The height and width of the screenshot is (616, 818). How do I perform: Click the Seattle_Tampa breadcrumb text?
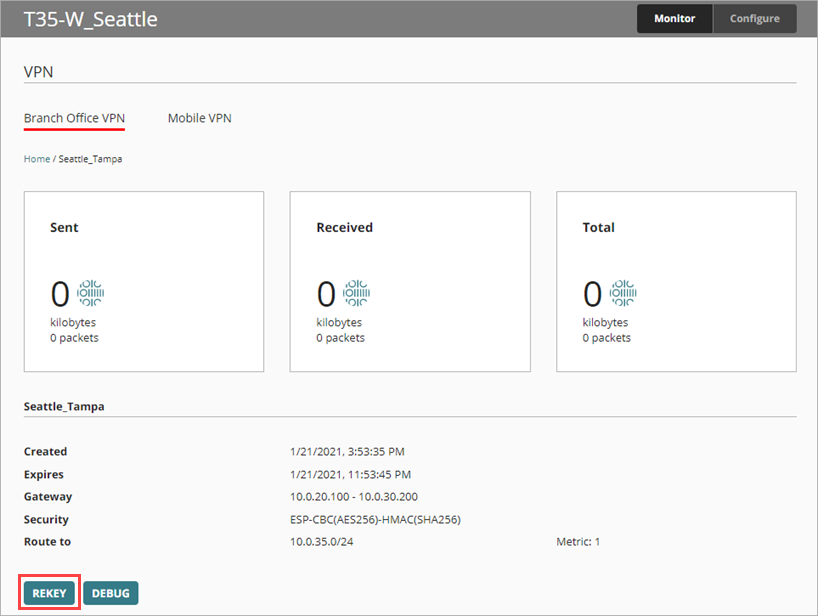pos(90,159)
